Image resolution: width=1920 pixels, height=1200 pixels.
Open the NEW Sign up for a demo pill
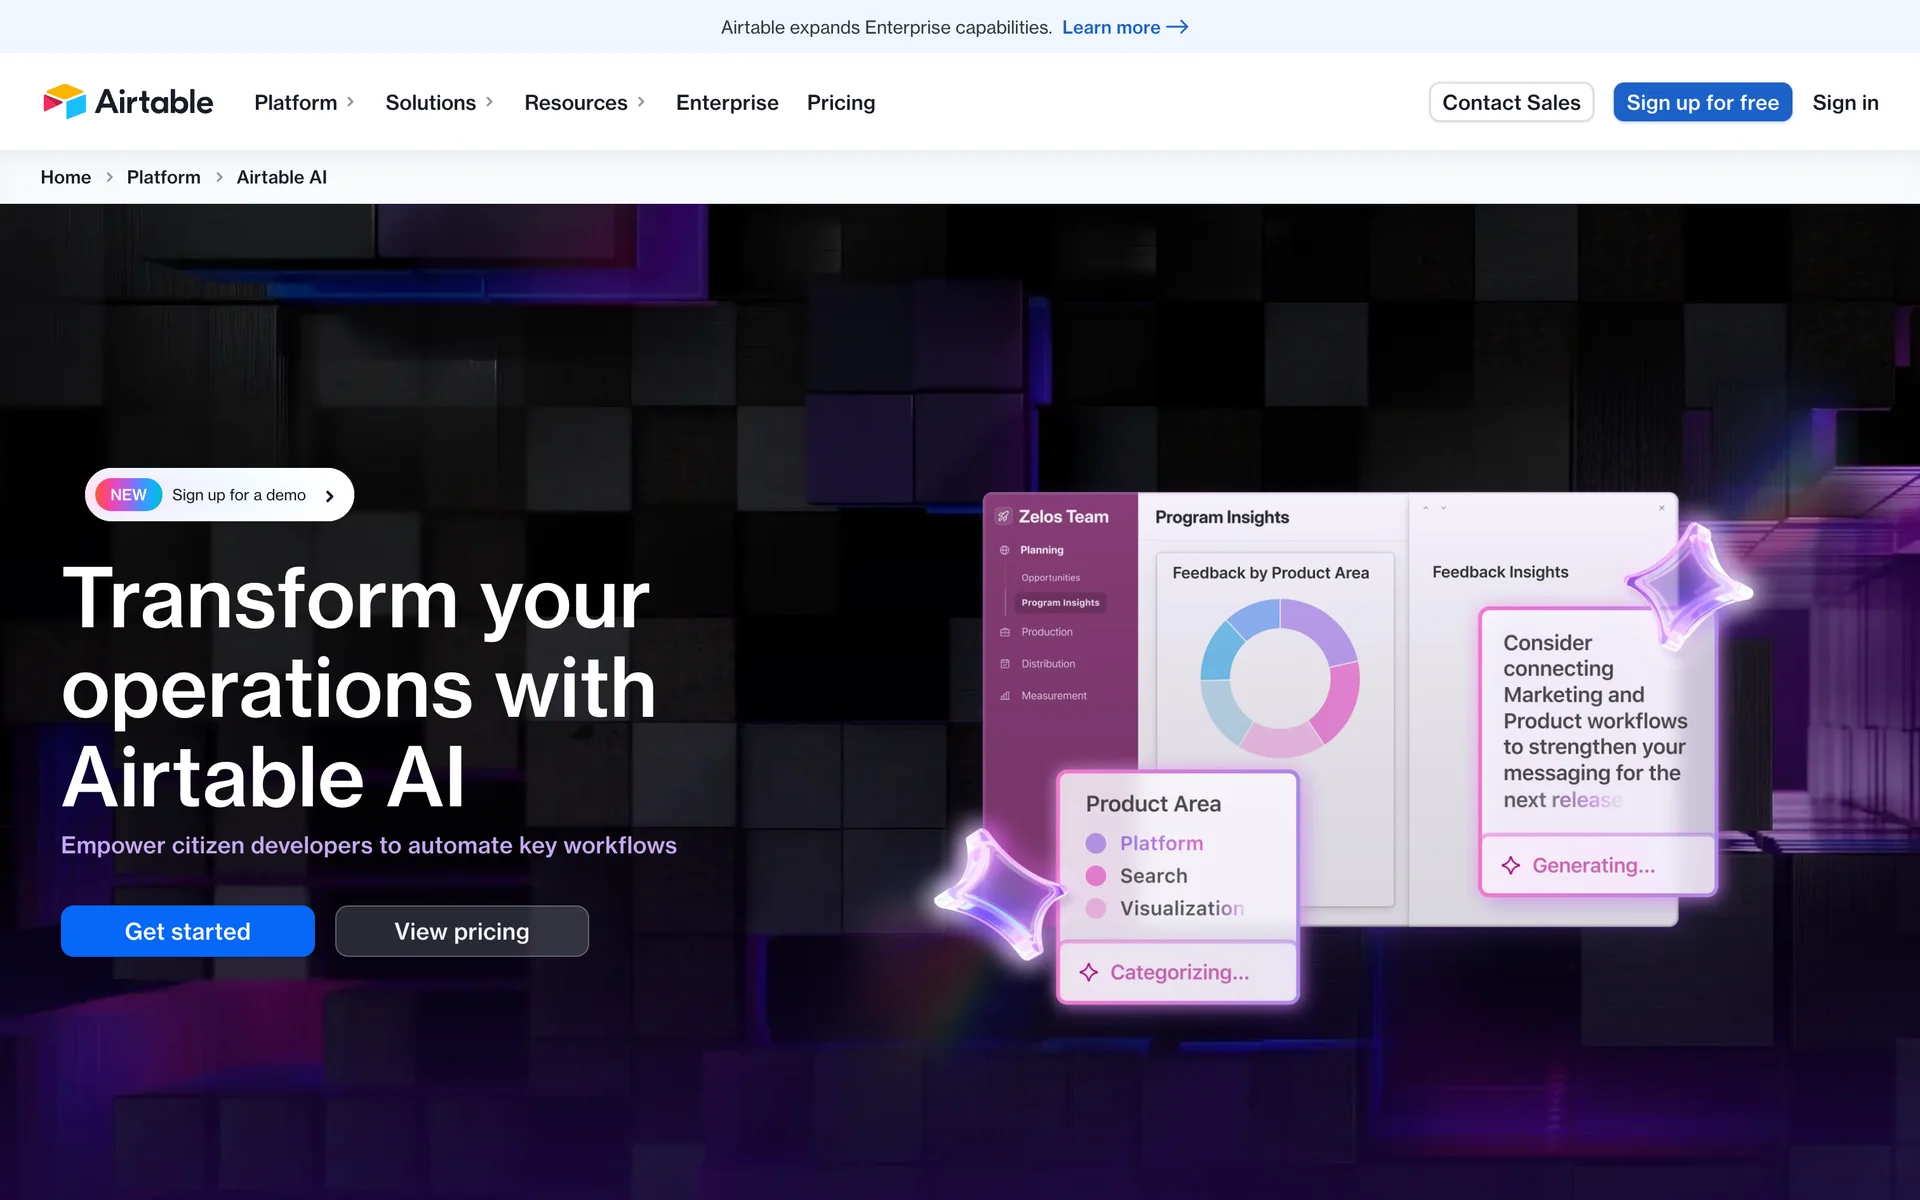(219, 495)
